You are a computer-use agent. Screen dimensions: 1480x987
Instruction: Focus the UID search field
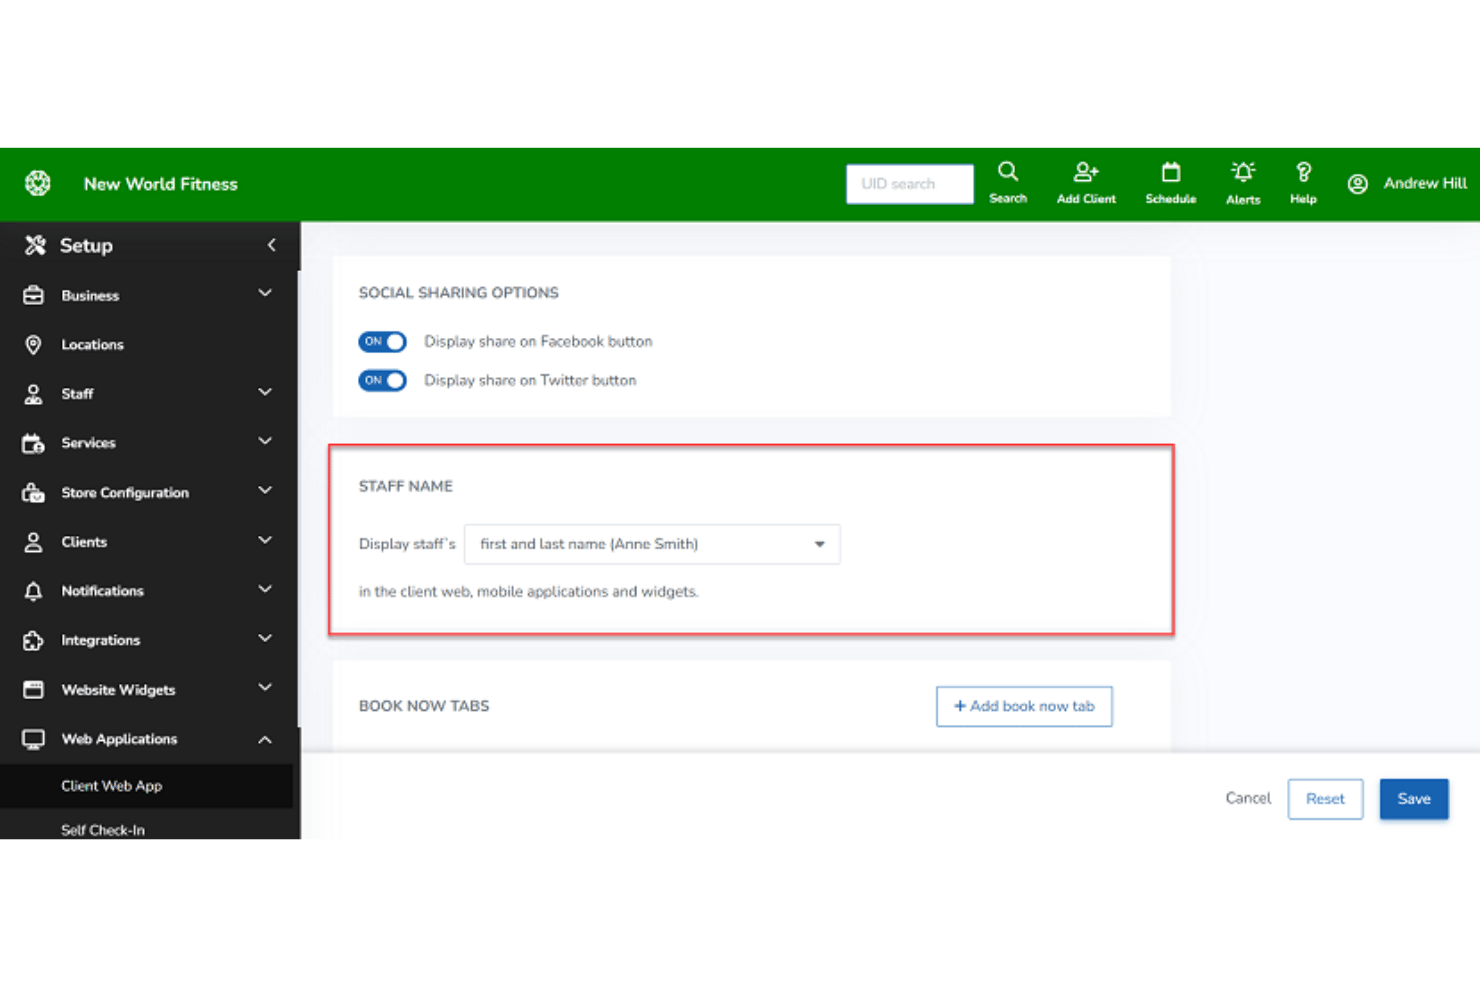coord(910,184)
